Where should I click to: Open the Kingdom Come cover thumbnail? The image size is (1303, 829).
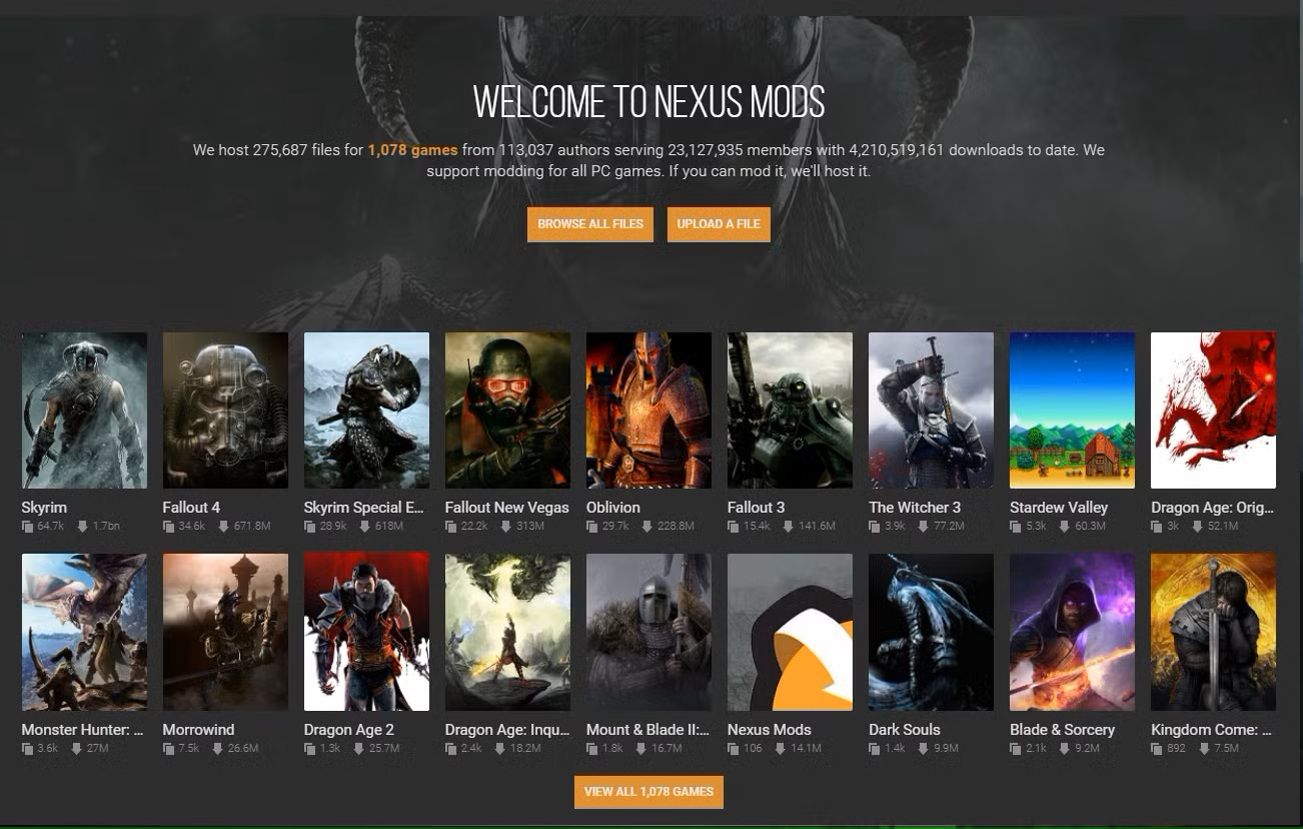pos(1213,632)
